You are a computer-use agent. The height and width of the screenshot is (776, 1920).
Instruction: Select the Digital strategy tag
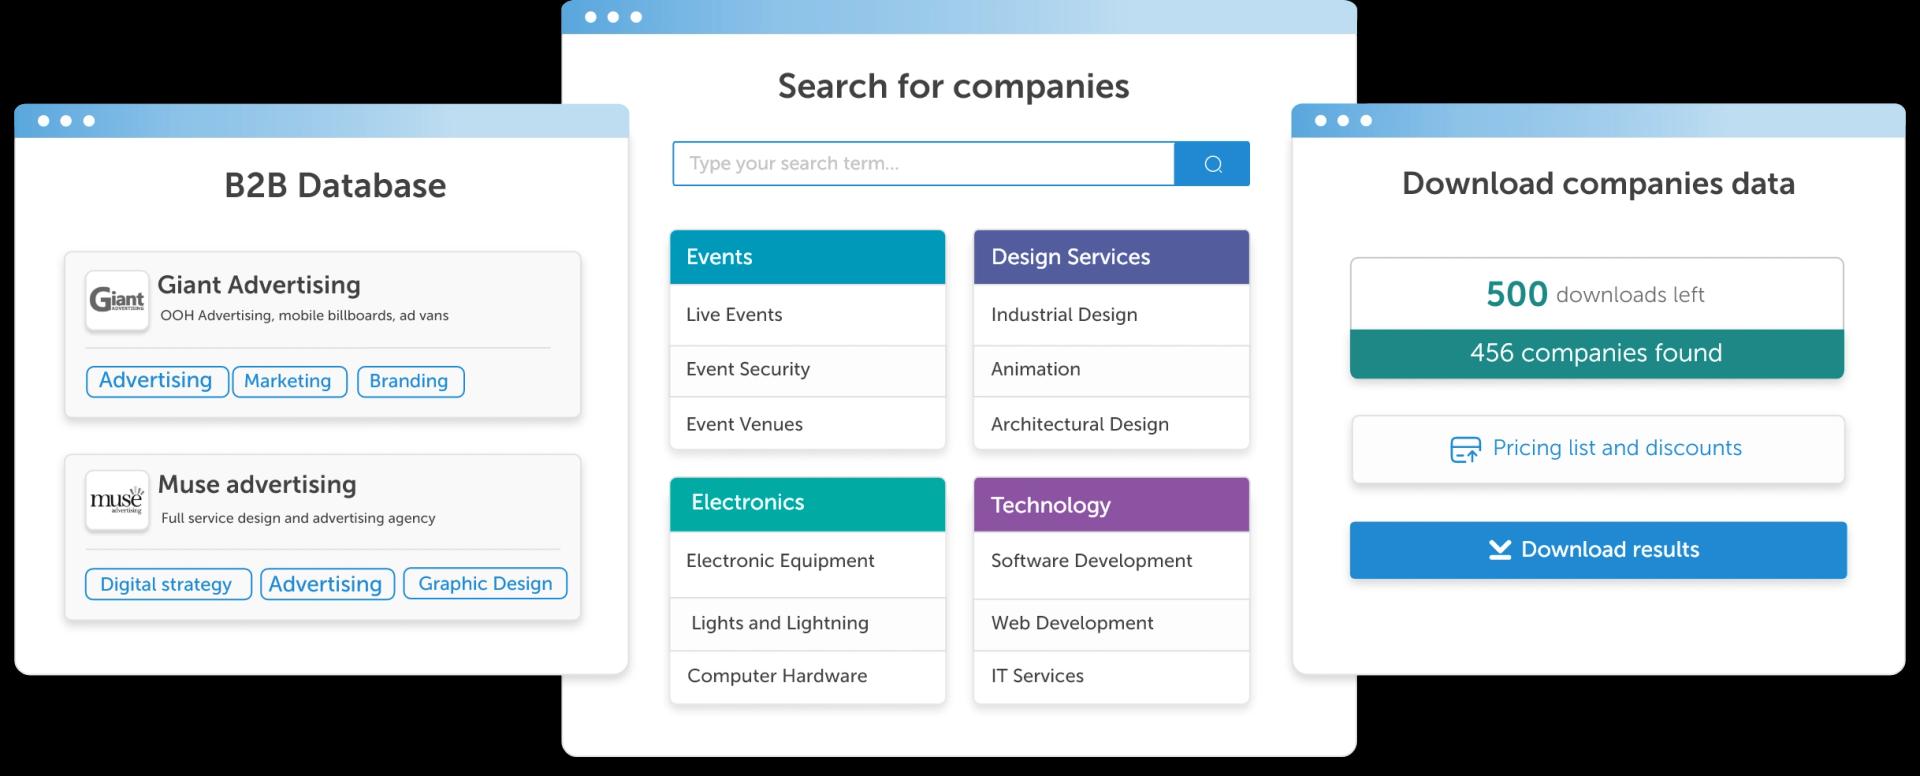(166, 585)
